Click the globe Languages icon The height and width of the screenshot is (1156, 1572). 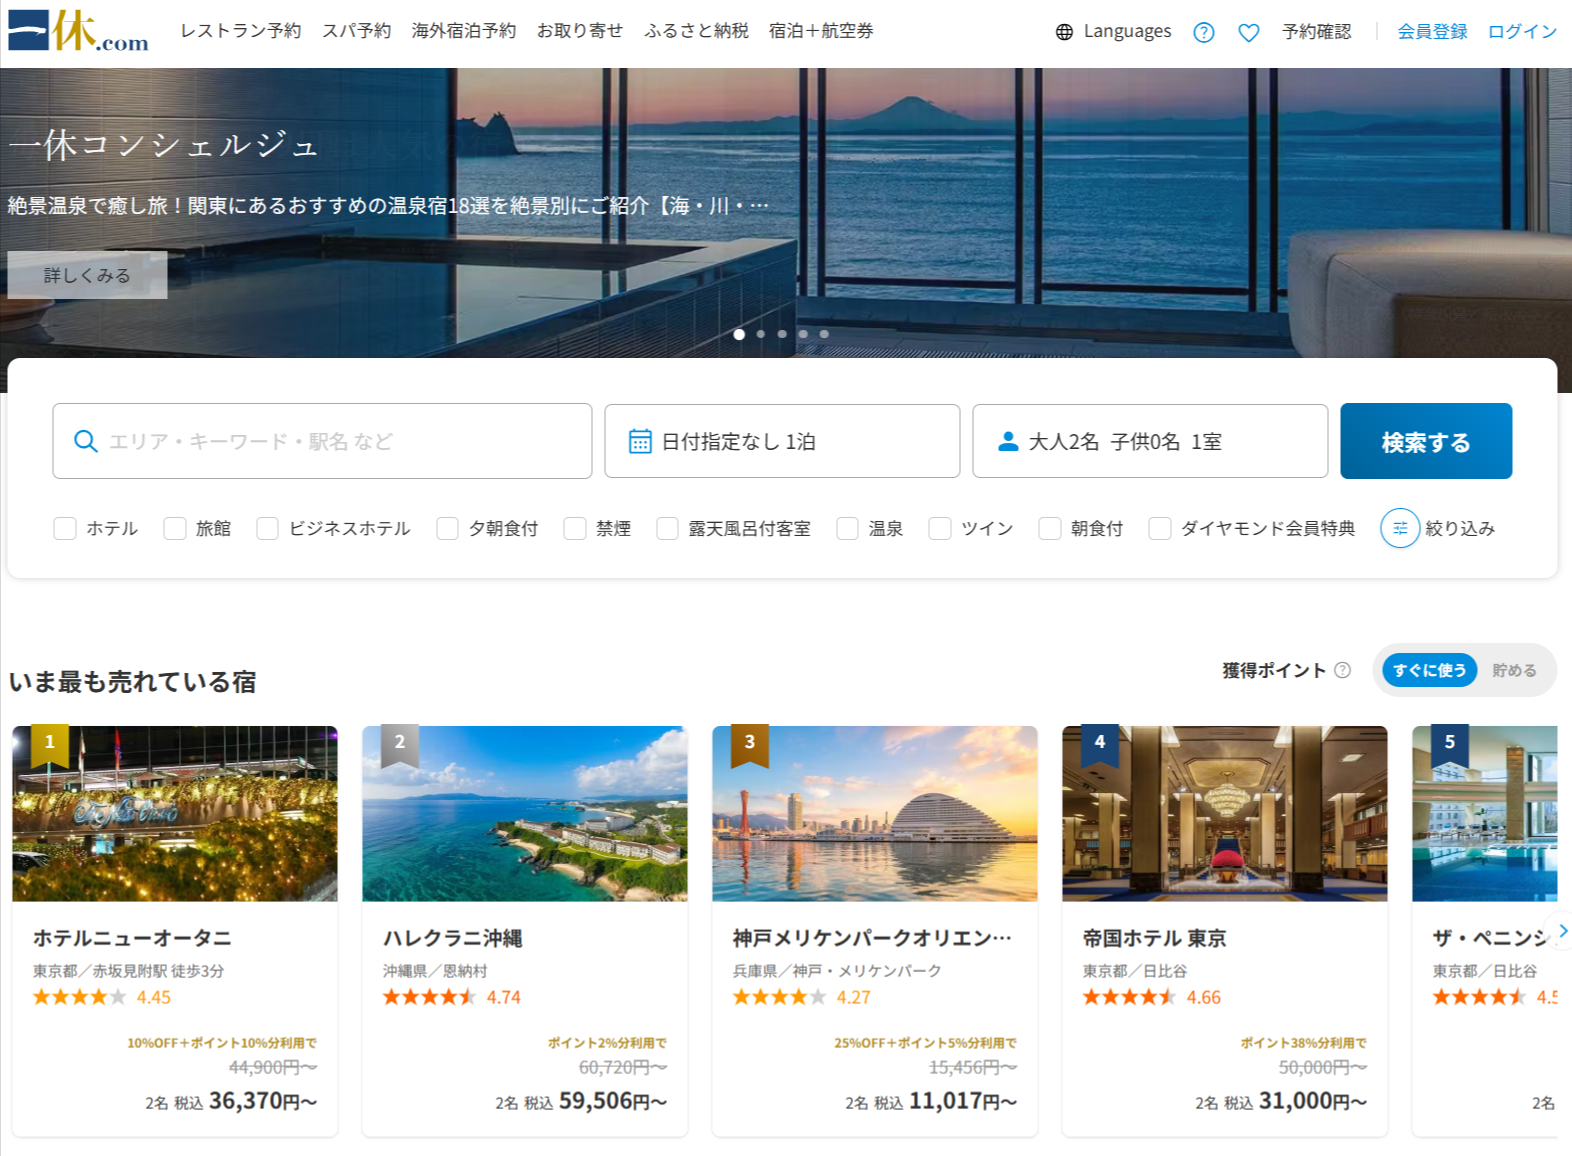point(1064,32)
